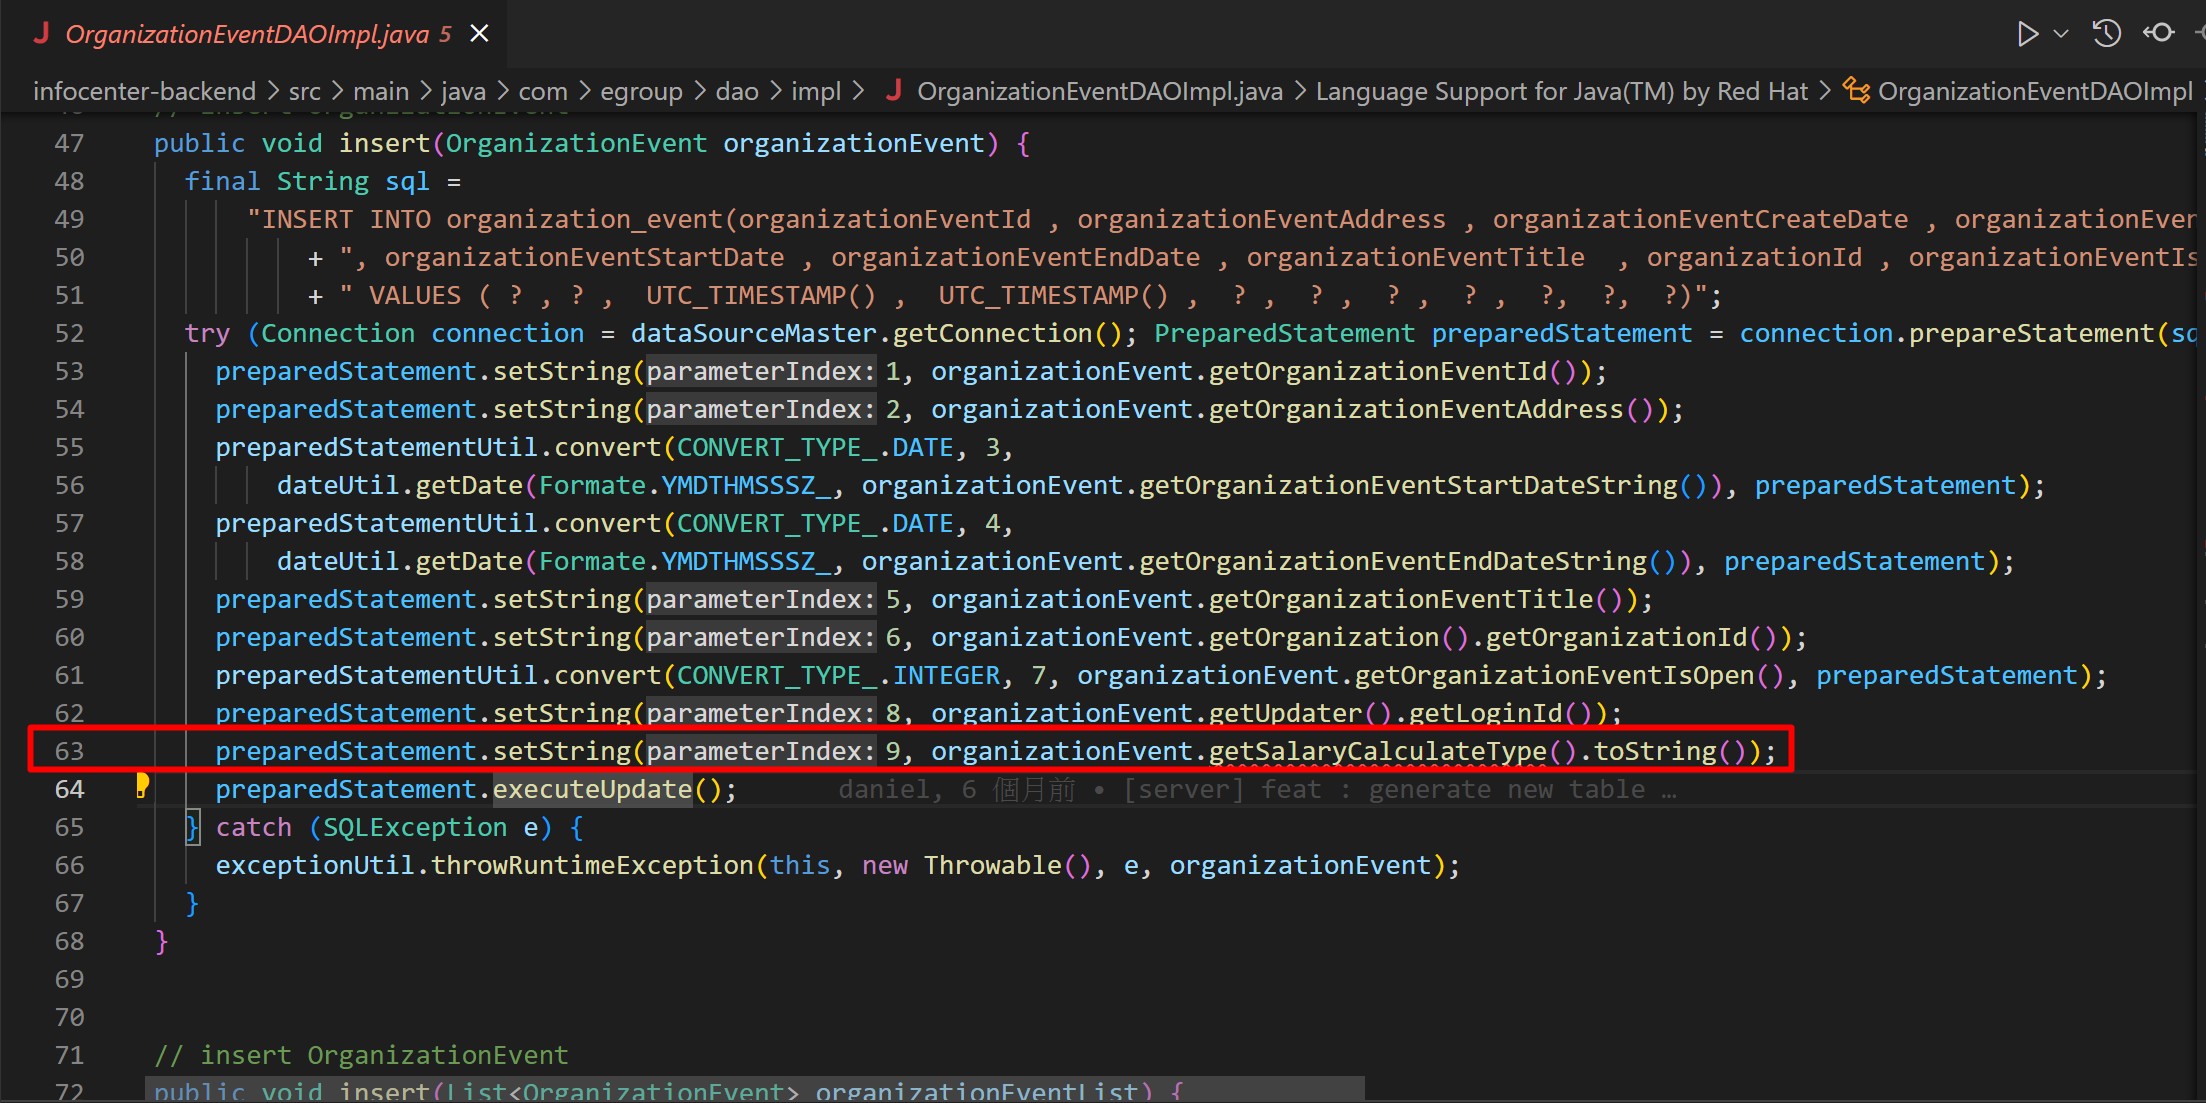Click the Java icon on the editor tab
The image size is (2206, 1103).
[41, 33]
